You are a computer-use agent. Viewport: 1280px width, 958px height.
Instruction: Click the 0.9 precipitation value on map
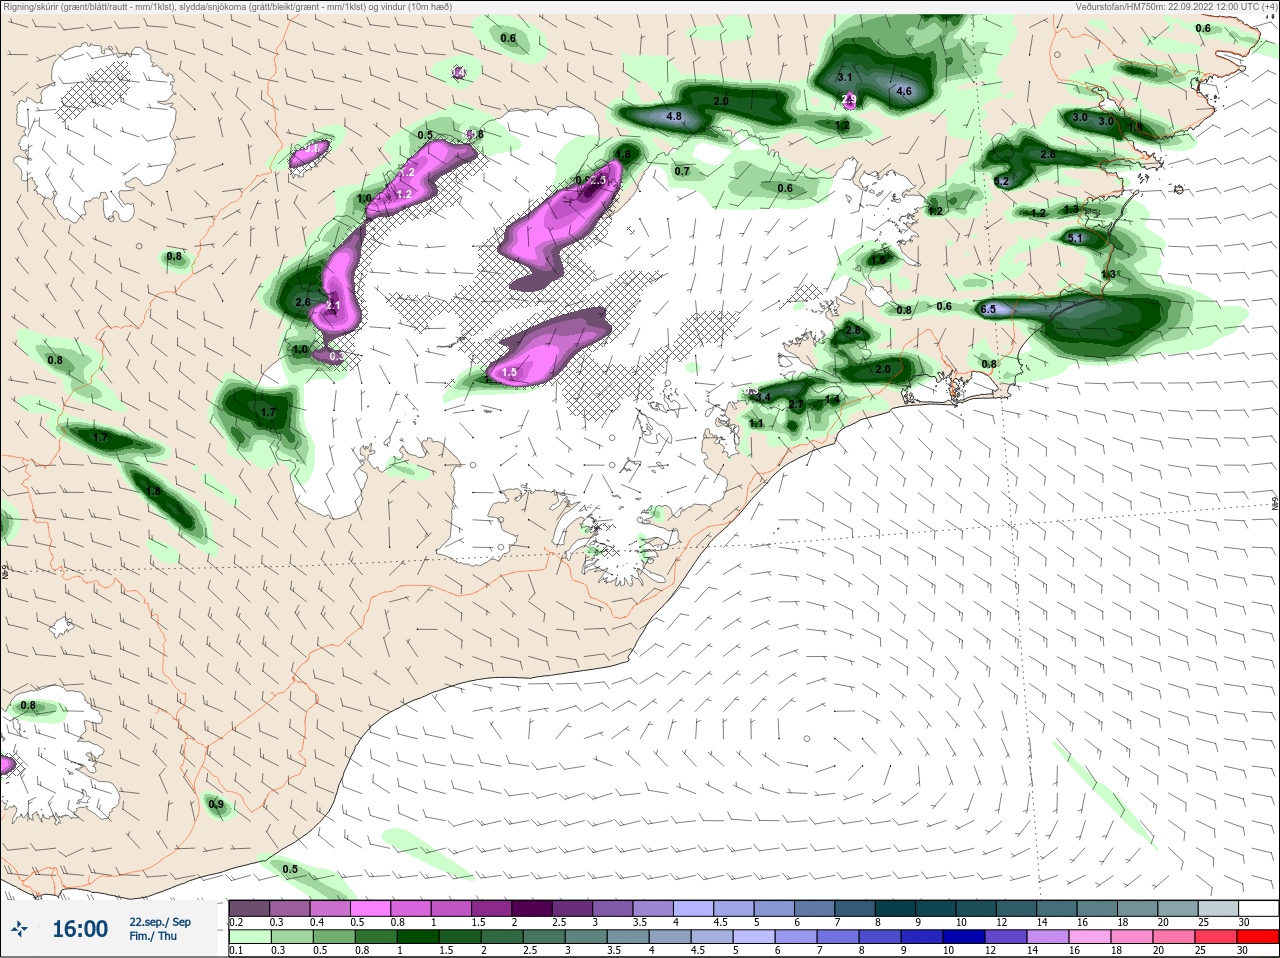[x=216, y=804]
